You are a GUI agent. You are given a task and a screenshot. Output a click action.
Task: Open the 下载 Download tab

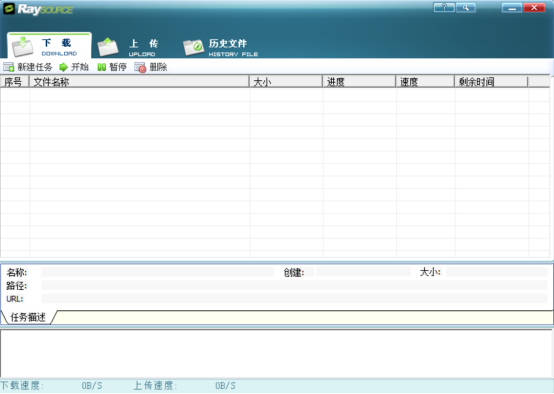click(x=49, y=46)
